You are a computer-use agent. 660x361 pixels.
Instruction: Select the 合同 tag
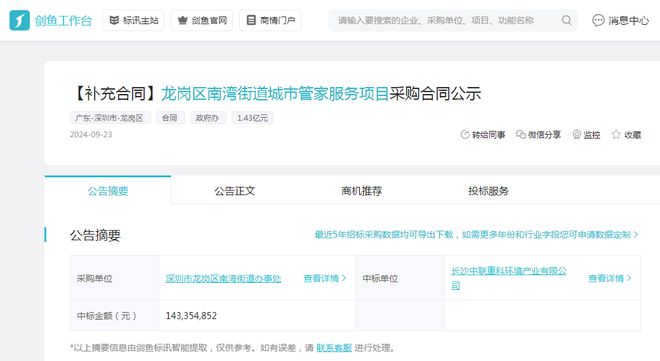[x=170, y=118]
